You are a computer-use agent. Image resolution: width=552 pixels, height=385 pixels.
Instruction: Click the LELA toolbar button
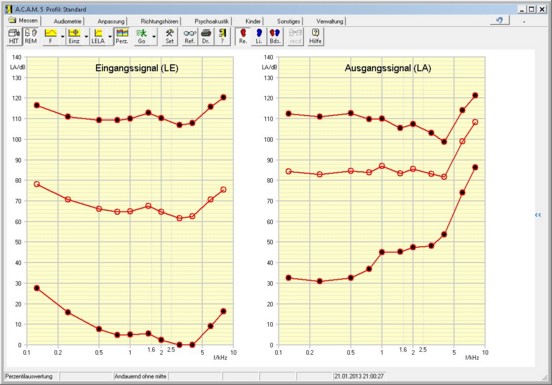(x=98, y=37)
